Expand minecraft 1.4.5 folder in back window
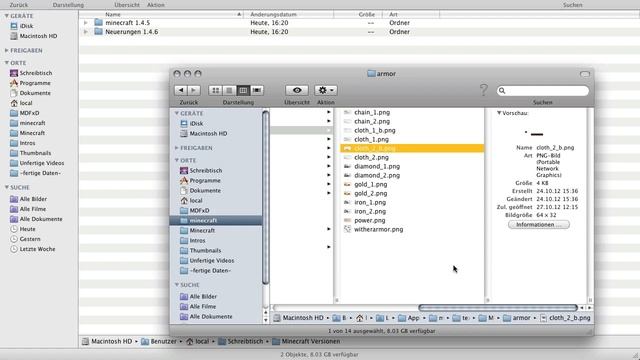640x360 pixels. (x=86, y=23)
